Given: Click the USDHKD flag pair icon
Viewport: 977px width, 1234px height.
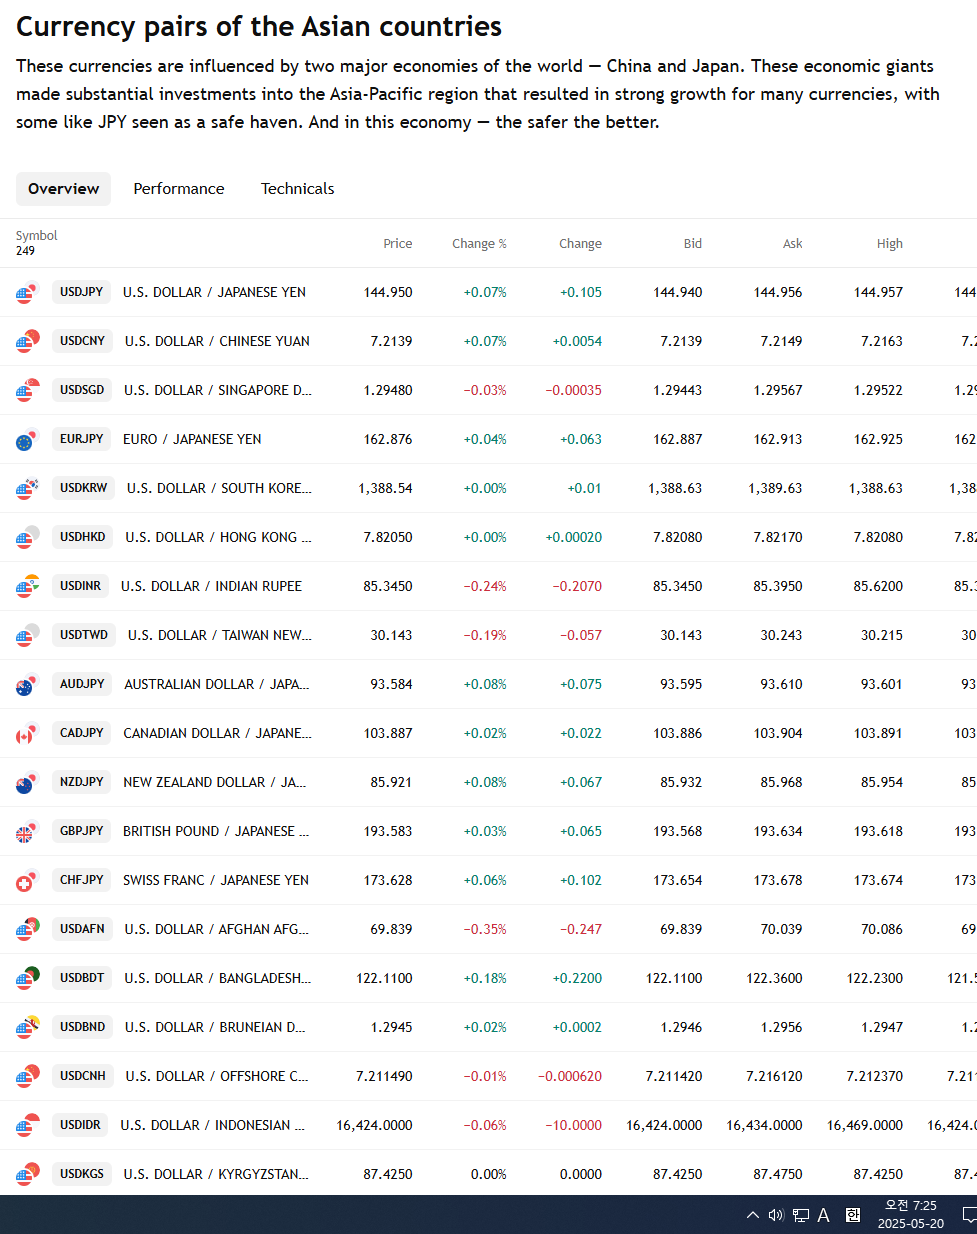Looking at the screenshot, I should 27,538.
